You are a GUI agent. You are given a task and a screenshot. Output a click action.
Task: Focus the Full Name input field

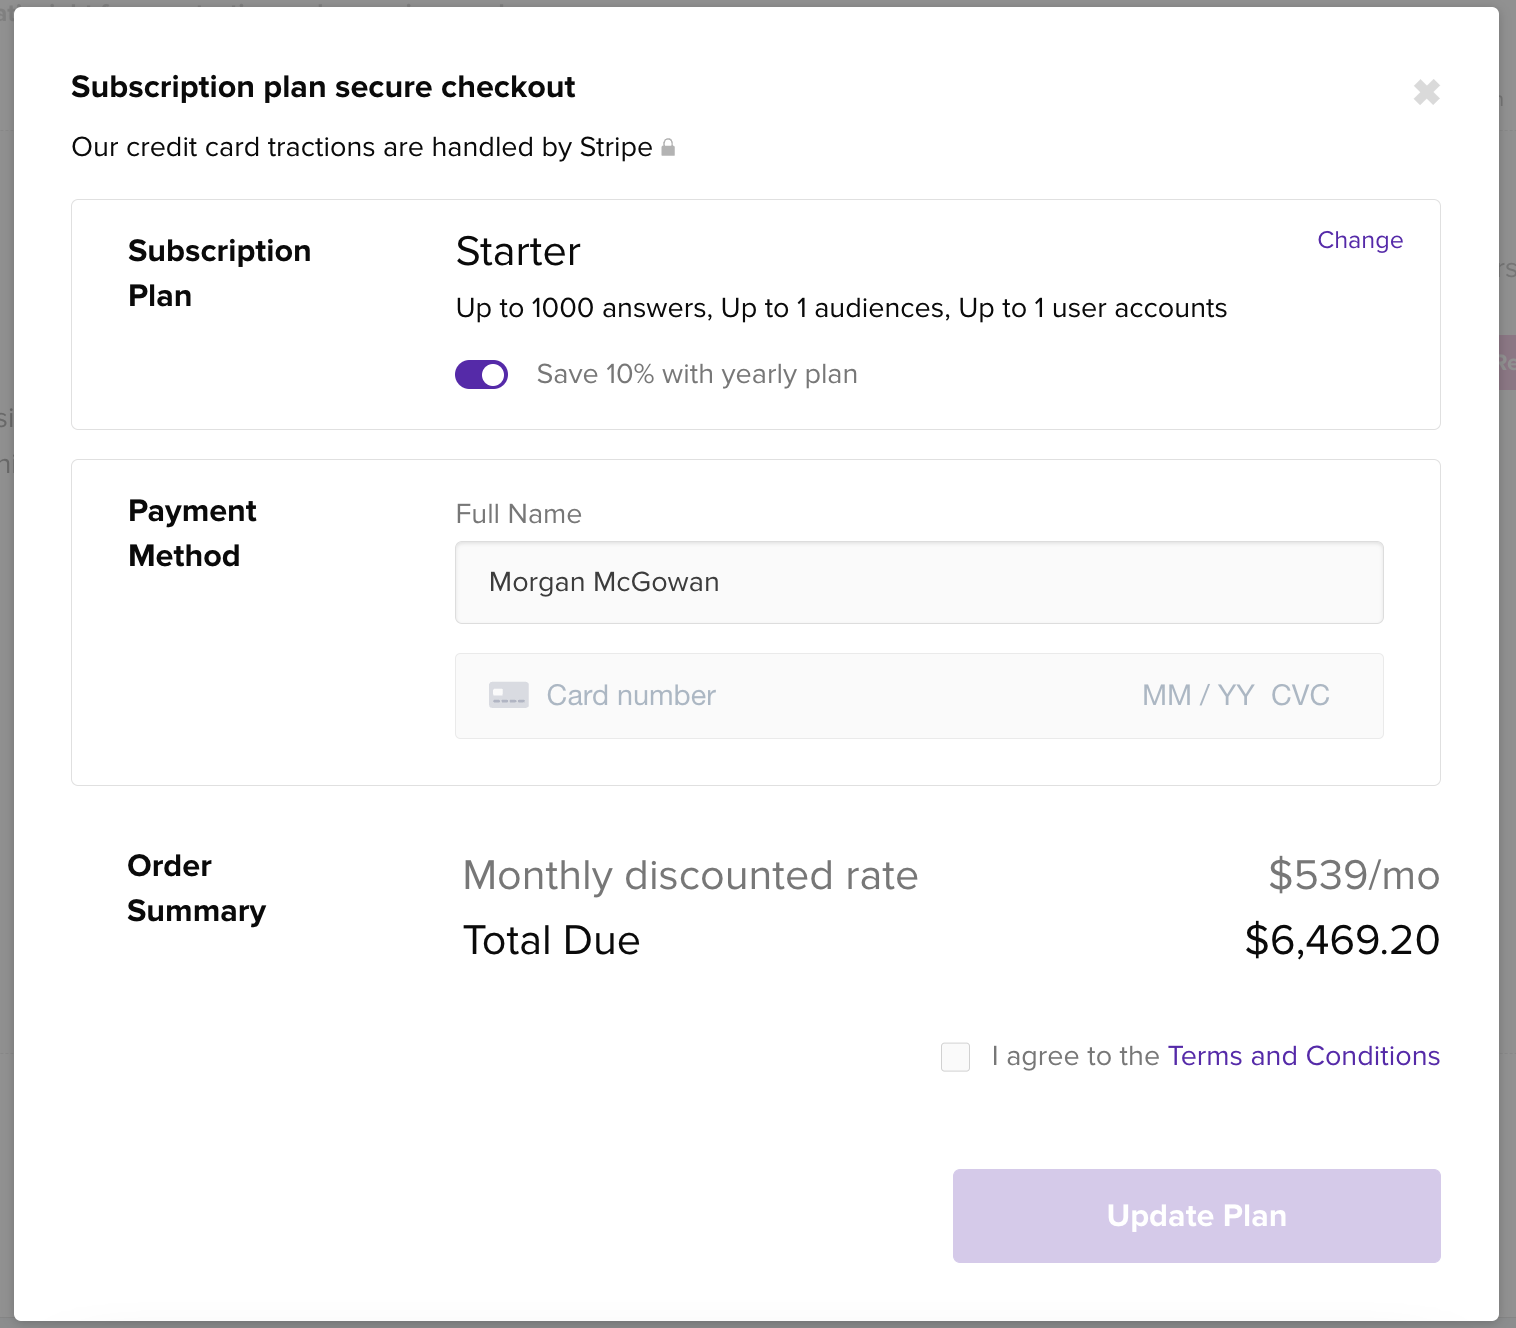tap(919, 583)
